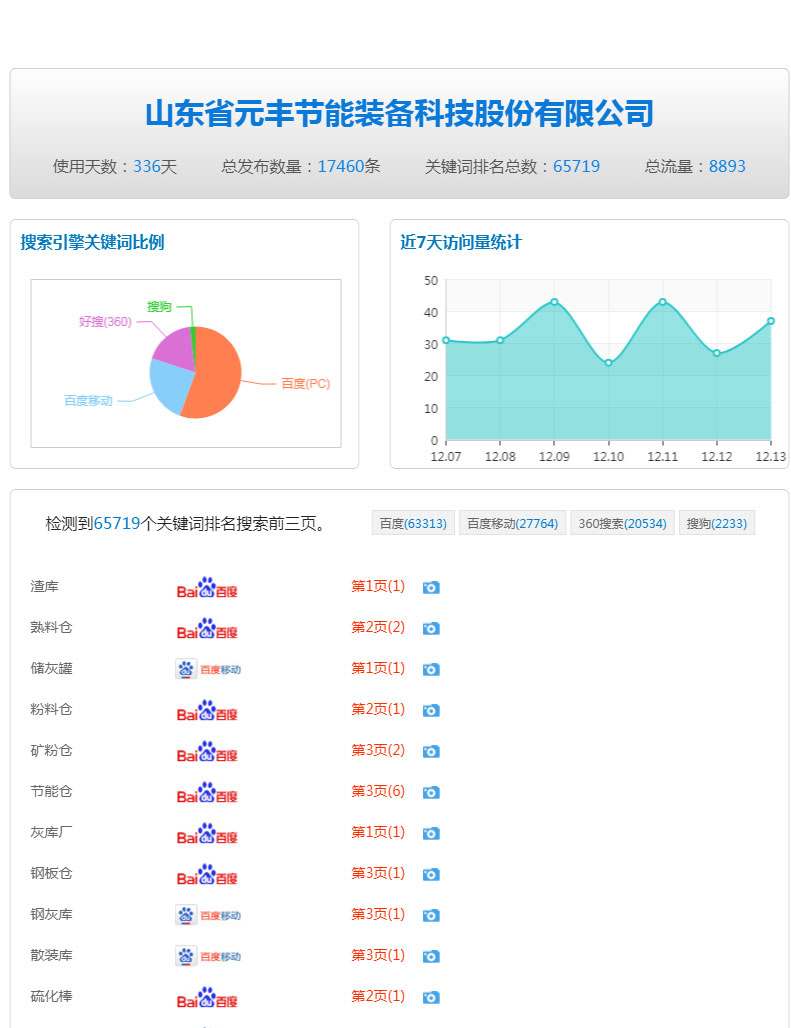The height and width of the screenshot is (1028, 791).
Task: View snapshot for 粉料仓 keyword
Action: 431,711
